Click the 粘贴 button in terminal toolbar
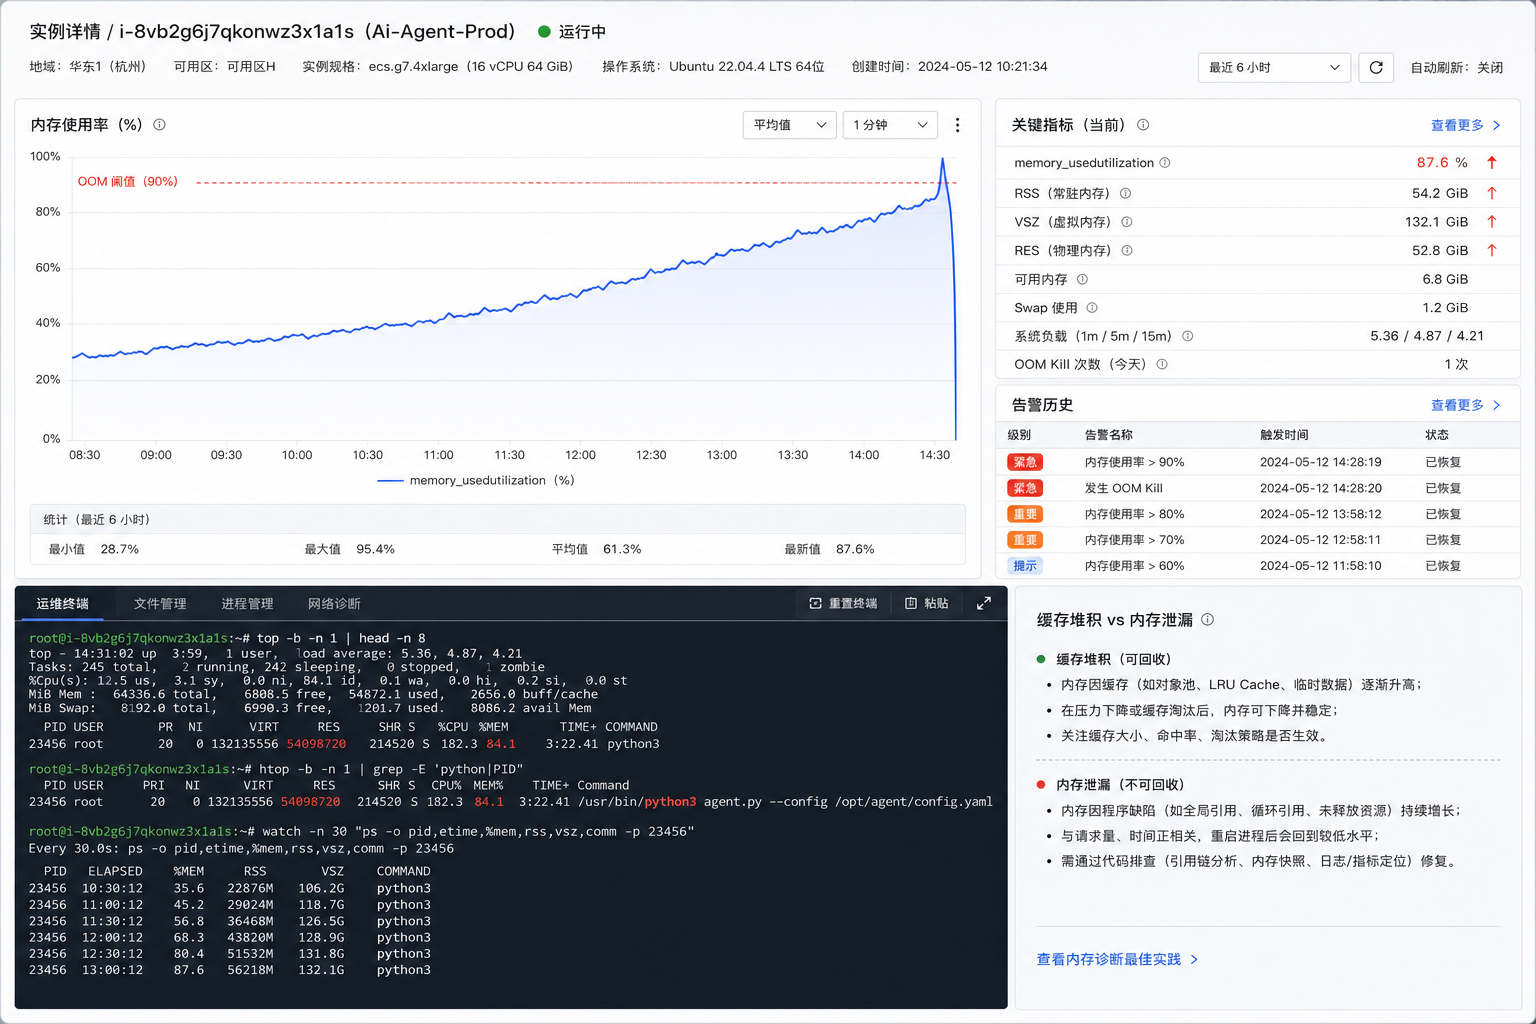This screenshot has height=1024, width=1536. tap(927, 603)
